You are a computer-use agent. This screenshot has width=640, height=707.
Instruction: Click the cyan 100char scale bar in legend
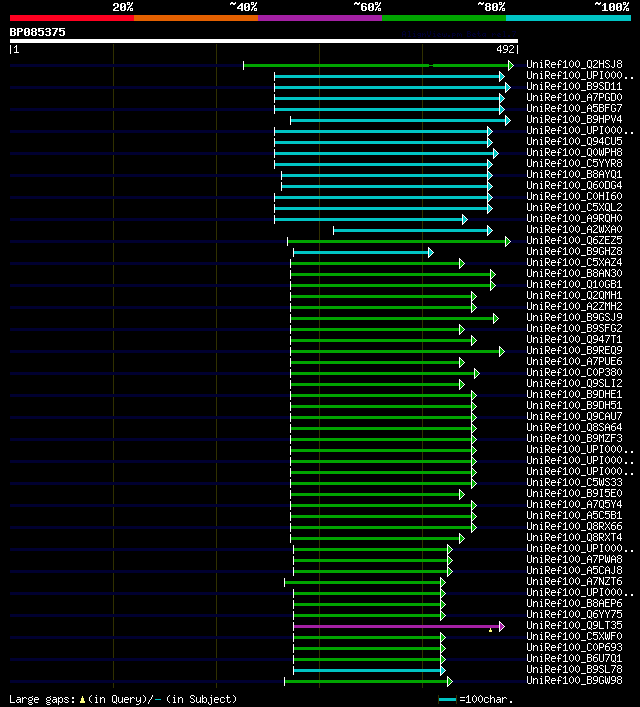coord(447,699)
